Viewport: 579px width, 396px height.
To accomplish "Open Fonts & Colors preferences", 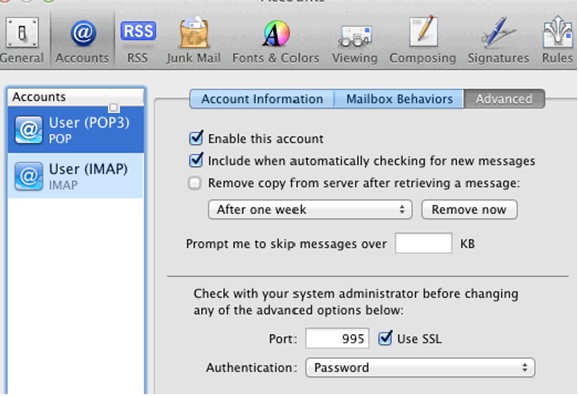I will (276, 41).
